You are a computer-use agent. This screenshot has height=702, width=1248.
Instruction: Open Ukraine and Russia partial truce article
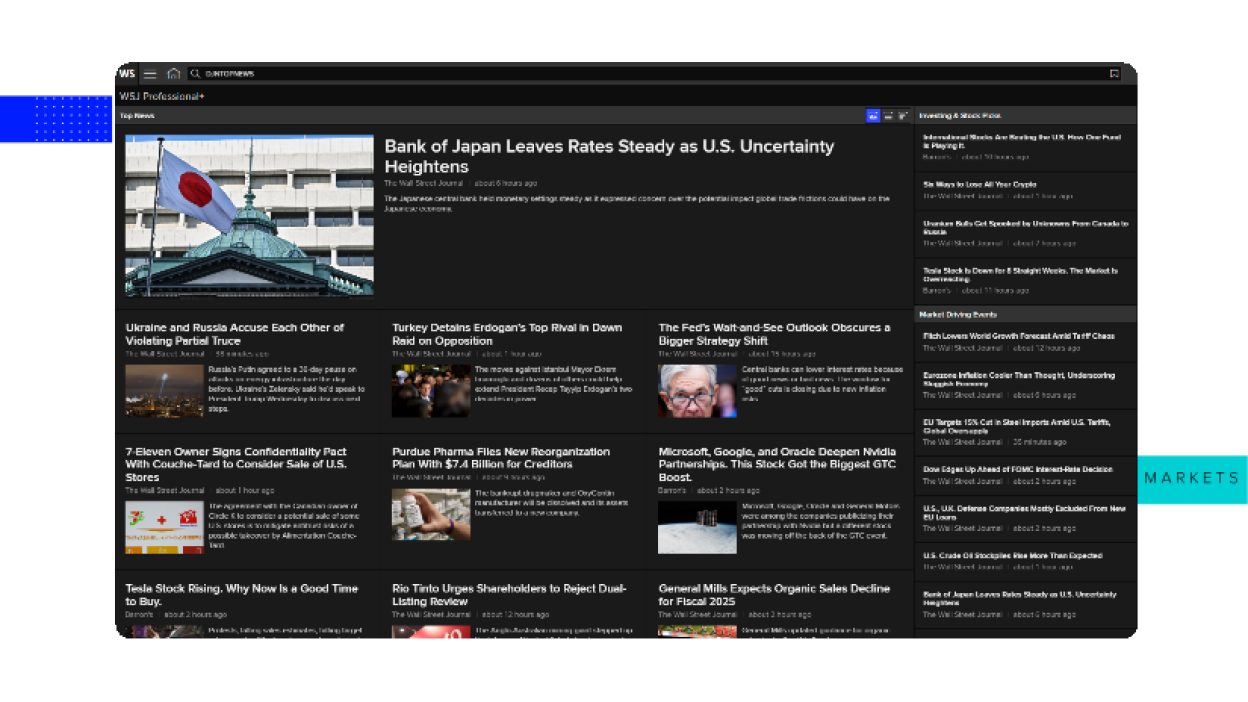click(235, 334)
